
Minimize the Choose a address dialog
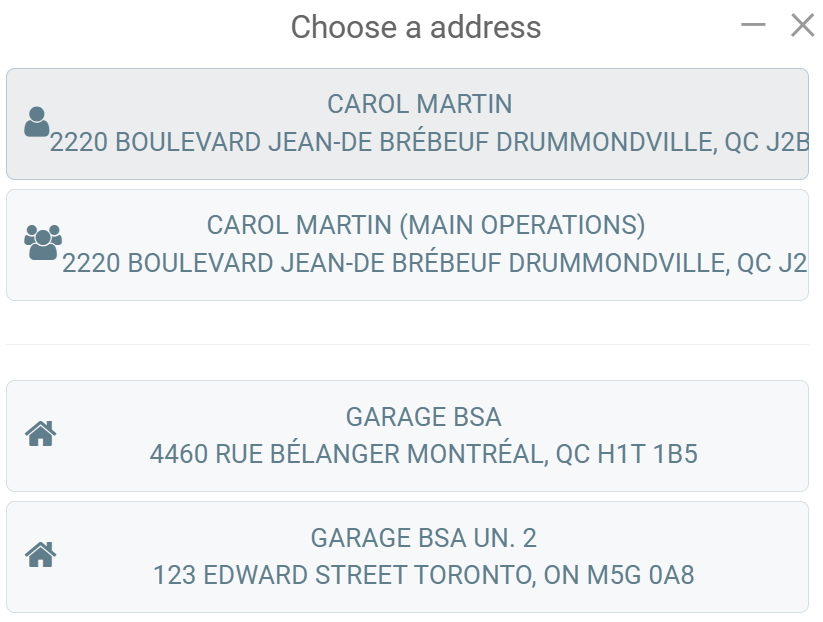pyautogui.click(x=753, y=25)
